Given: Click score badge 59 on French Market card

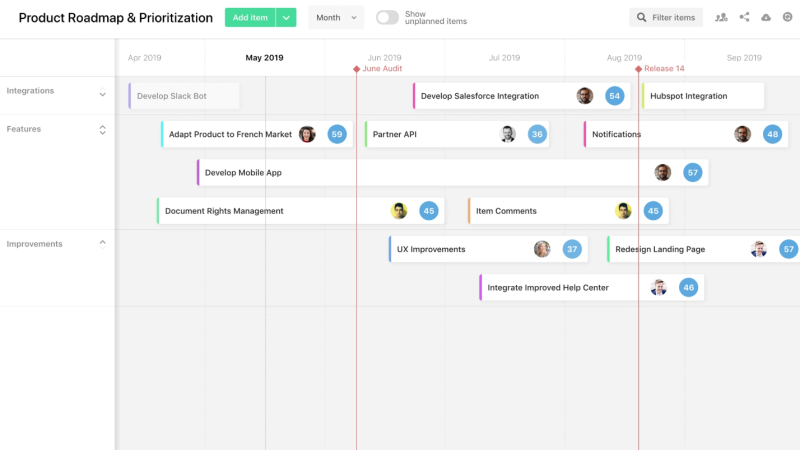Looking at the screenshot, I should click(x=337, y=134).
